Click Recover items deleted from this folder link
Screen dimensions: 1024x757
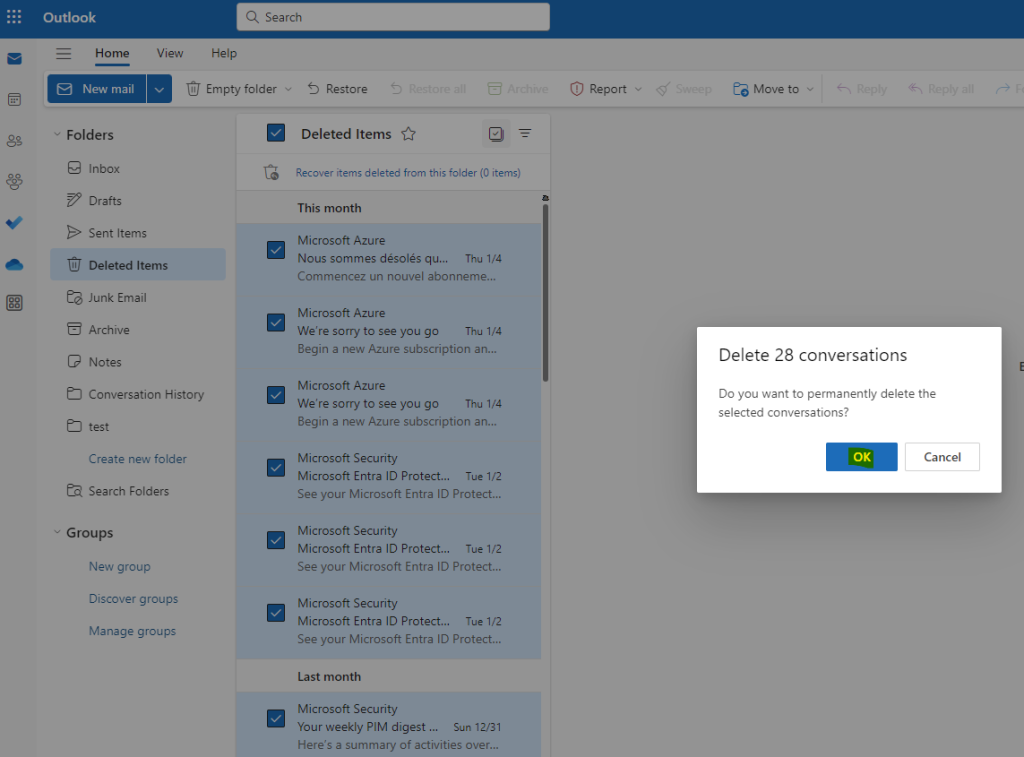[408, 172]
